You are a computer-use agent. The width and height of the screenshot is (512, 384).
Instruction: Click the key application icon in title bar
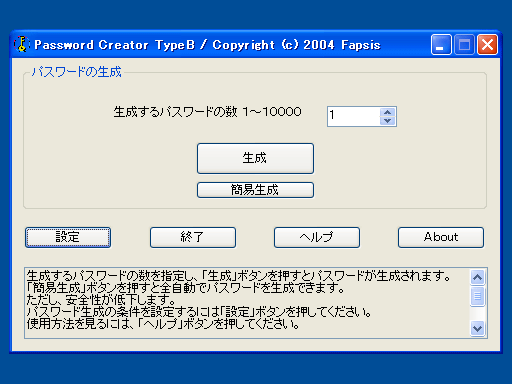click(22, 44)
